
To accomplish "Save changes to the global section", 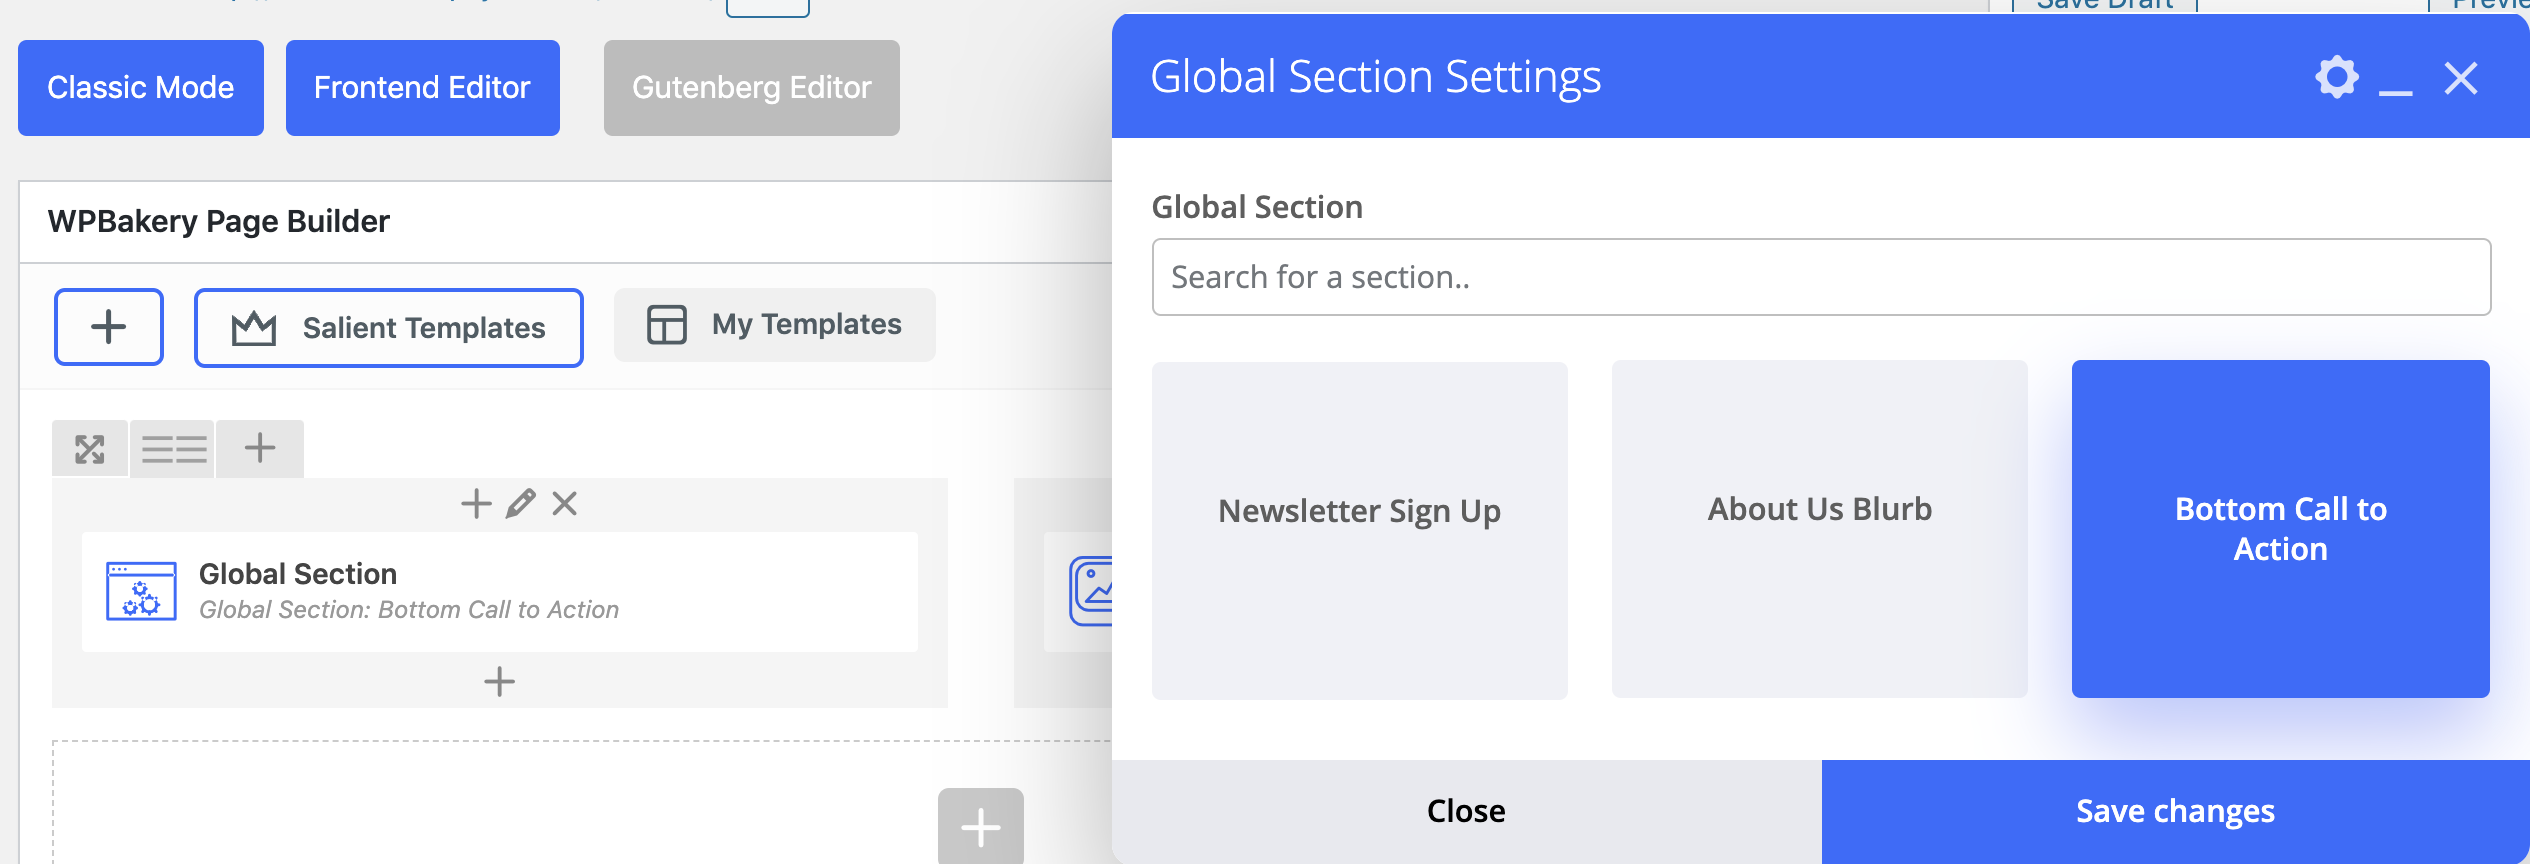I will (x=2175, y=811).
